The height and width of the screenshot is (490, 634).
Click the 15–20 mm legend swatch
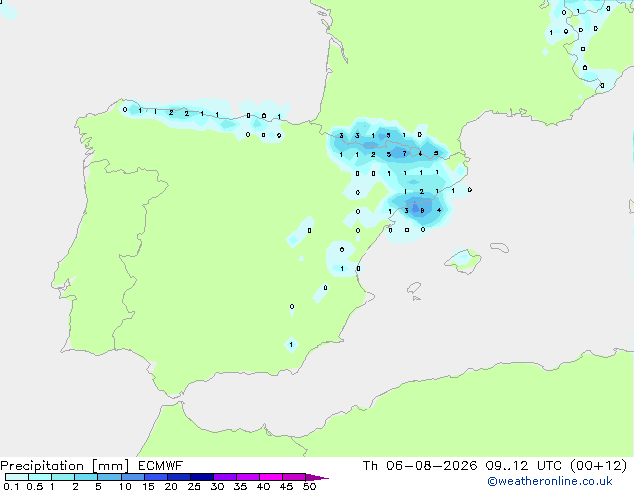point(156,477)
